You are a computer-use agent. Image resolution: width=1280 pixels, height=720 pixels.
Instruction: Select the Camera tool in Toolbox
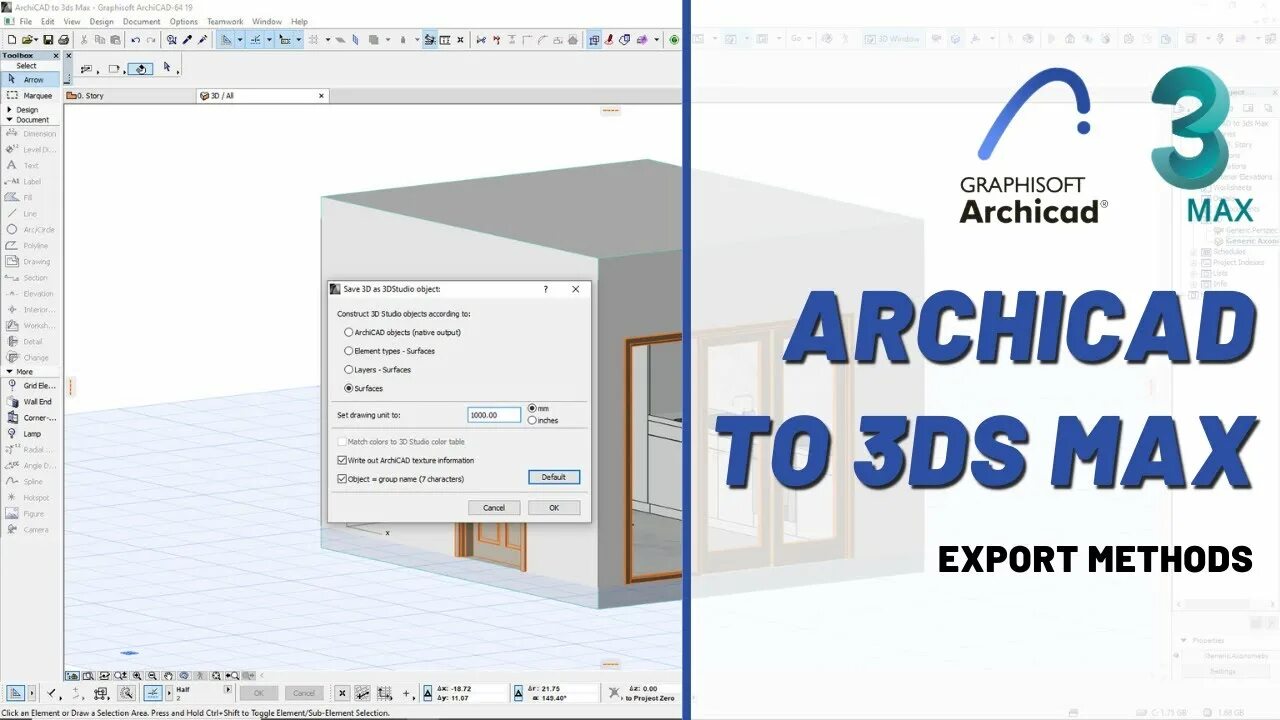[30, 529]
